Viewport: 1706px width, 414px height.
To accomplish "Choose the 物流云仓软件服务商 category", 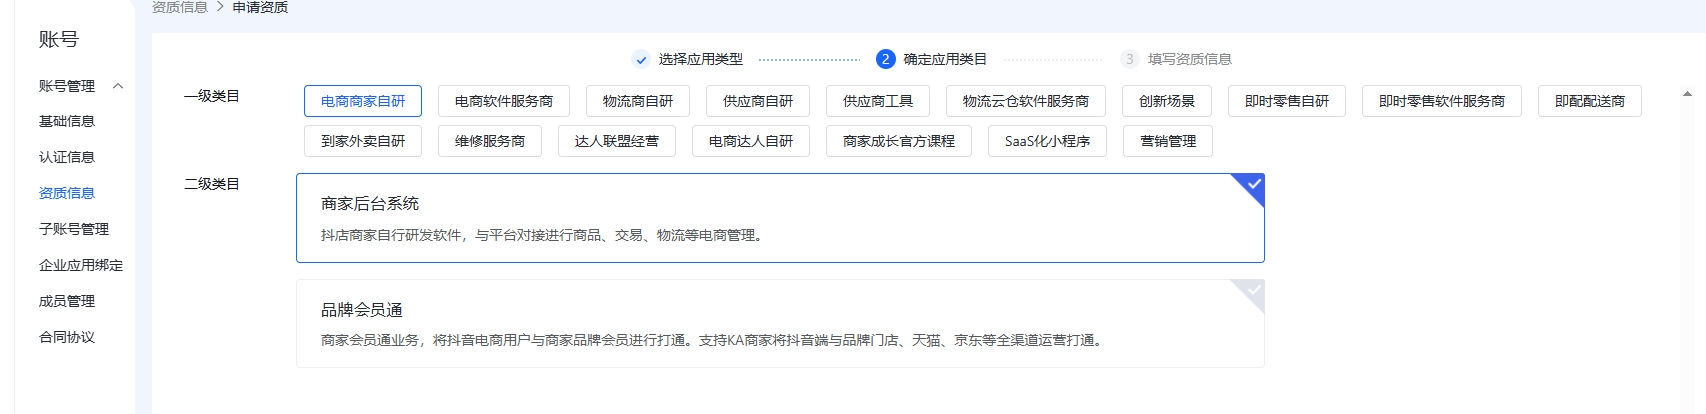I will pyautogui.click(x=1025, y=101).
